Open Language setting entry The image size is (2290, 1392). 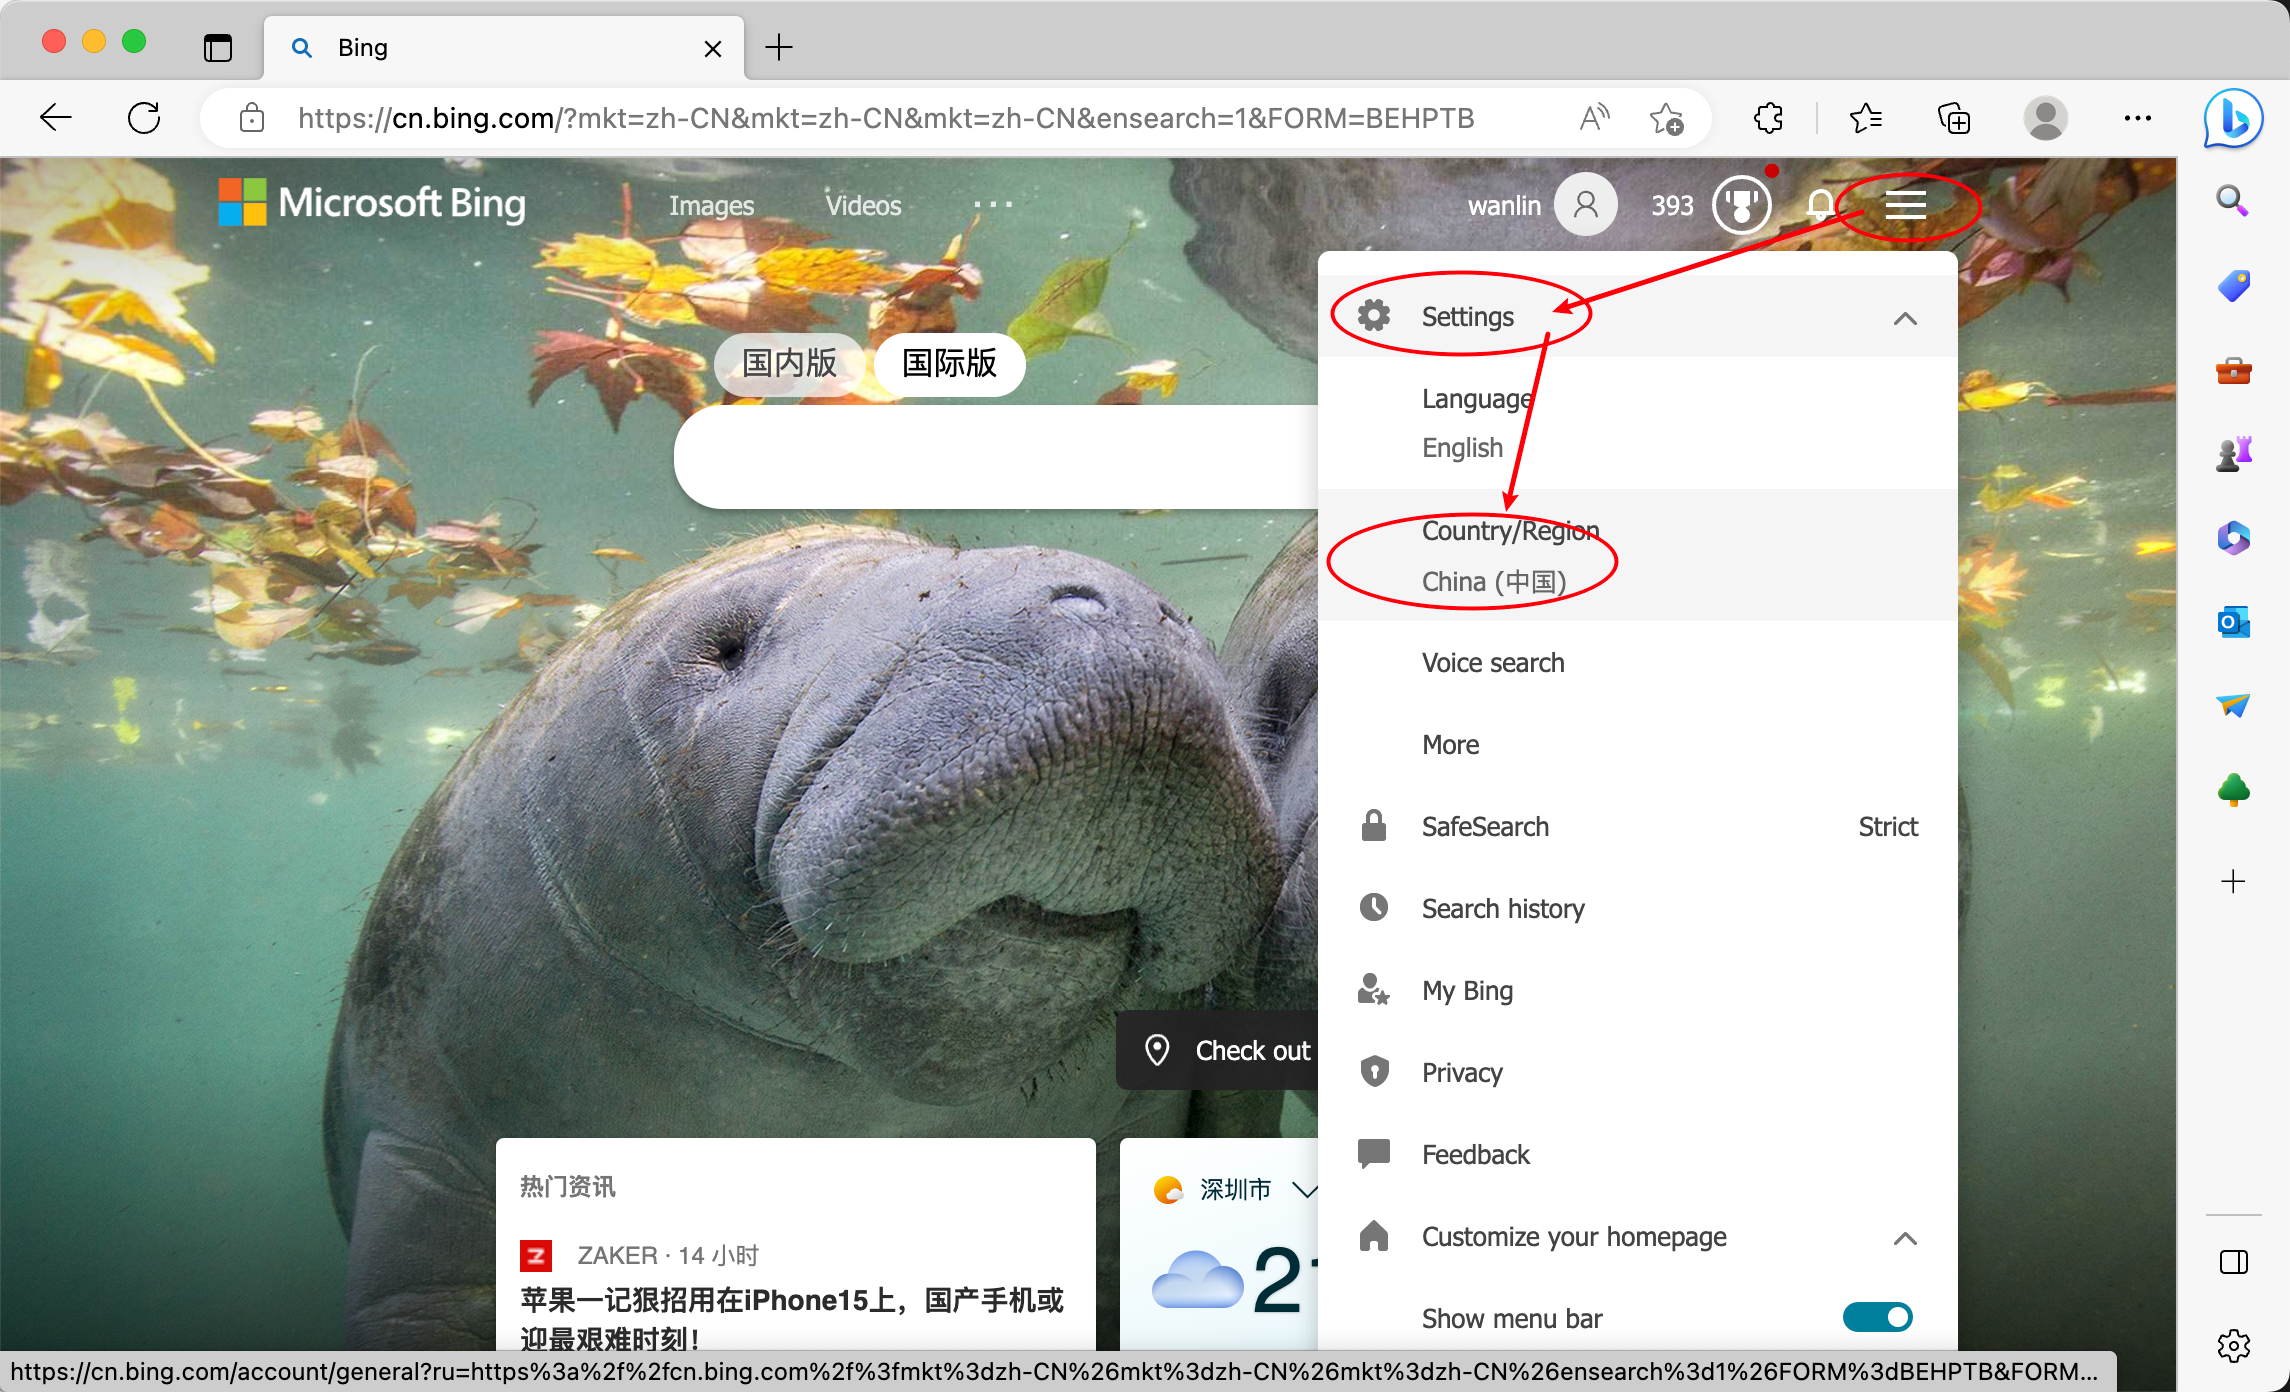click(1637, 423)
